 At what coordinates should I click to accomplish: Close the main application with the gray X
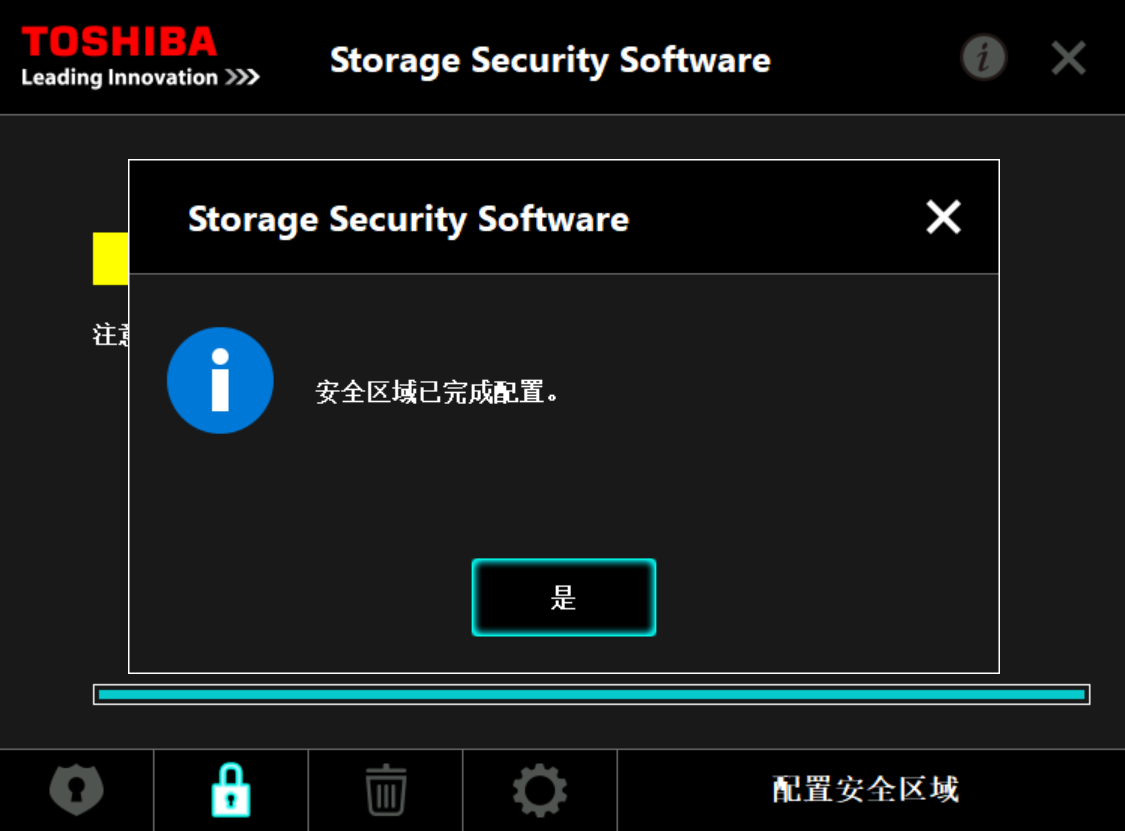[x=1068, y=58]
